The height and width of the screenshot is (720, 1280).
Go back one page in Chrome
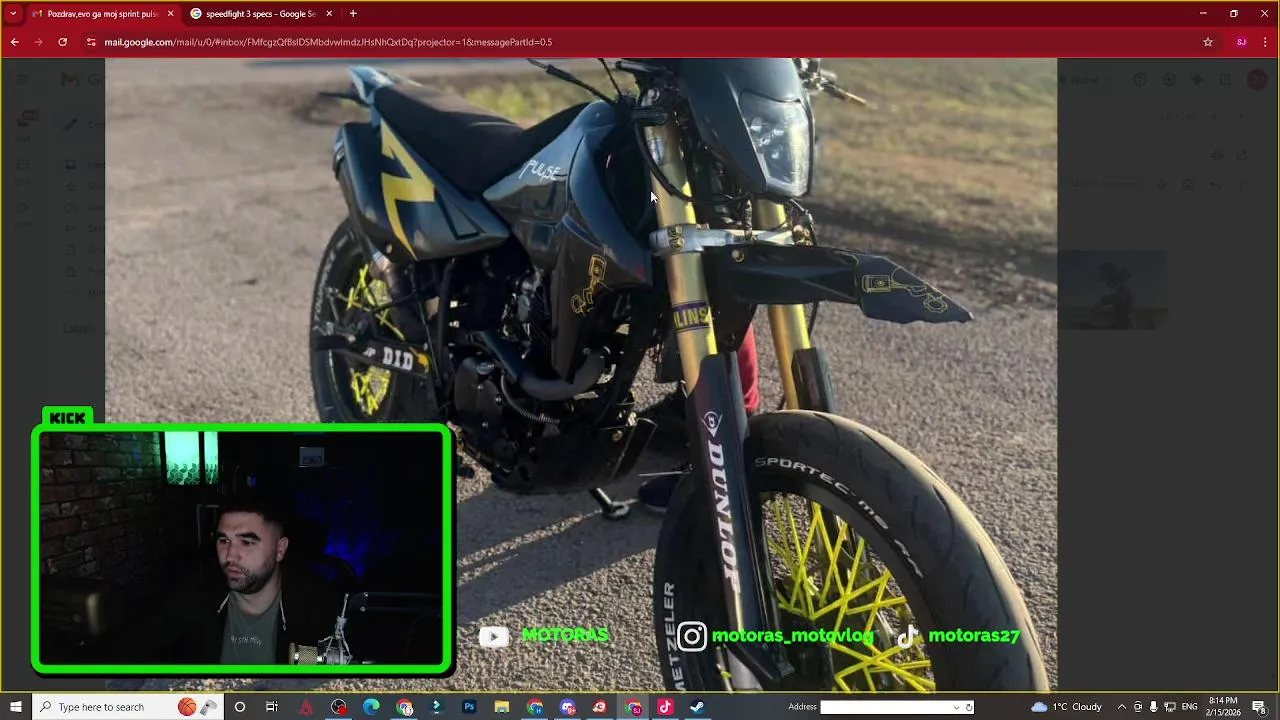(x=14, y=42)
